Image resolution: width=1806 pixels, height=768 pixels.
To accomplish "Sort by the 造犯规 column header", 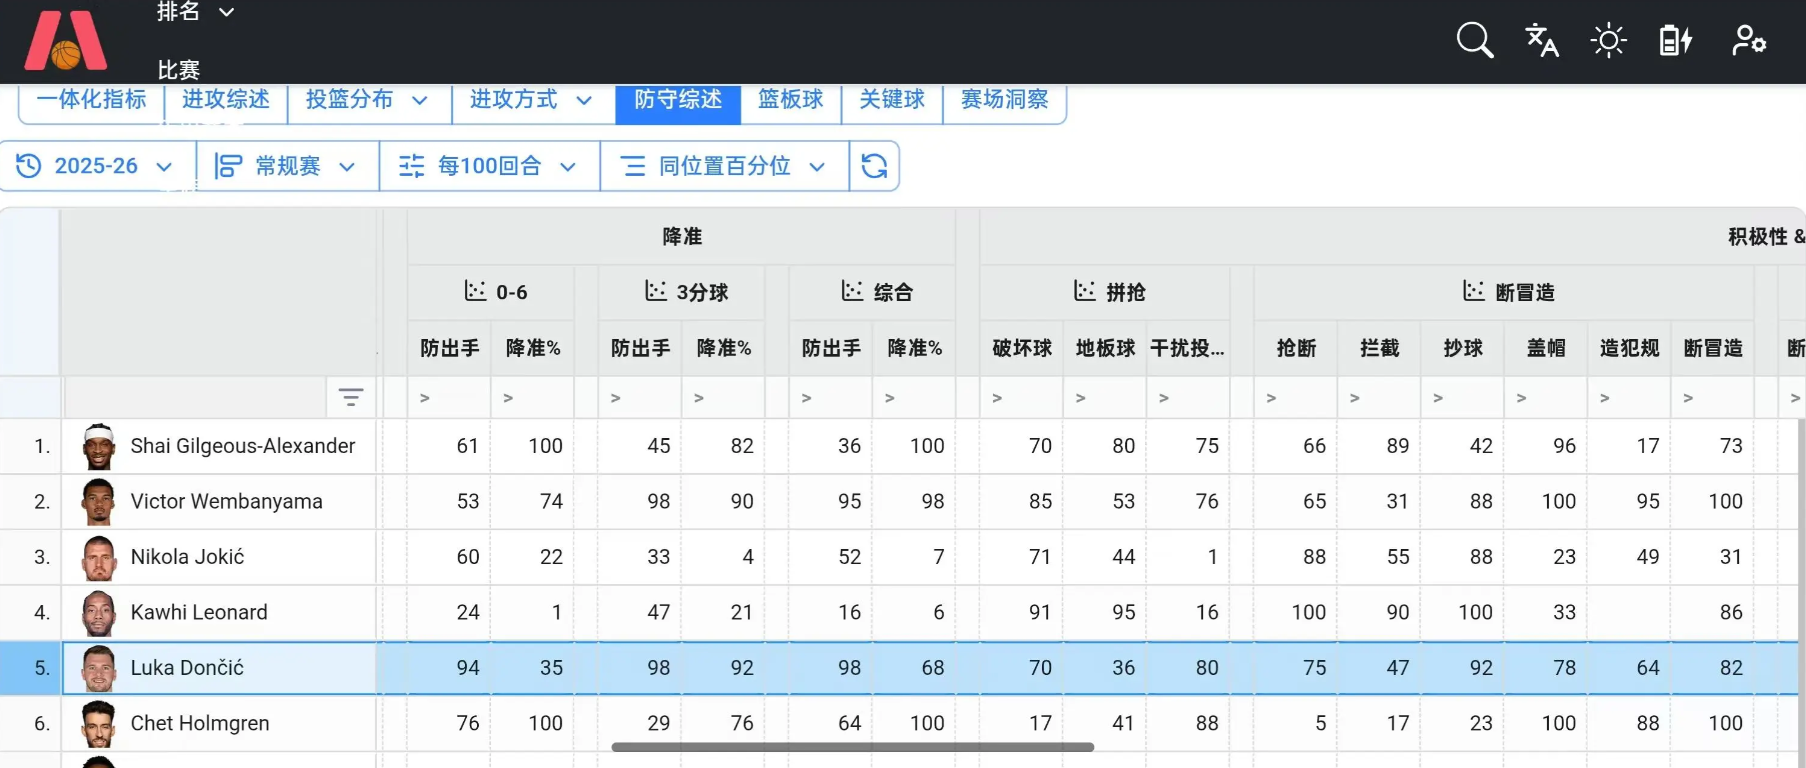I will pyautogui.click(x=1630, y=348).
